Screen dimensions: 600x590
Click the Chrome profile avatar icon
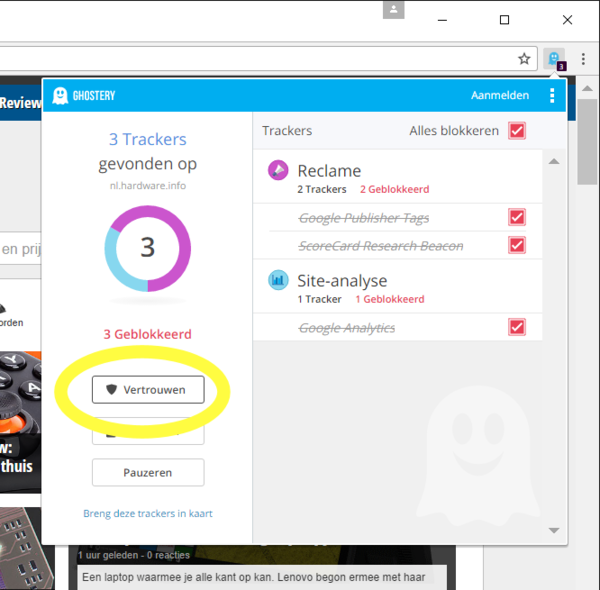[393, 10]
